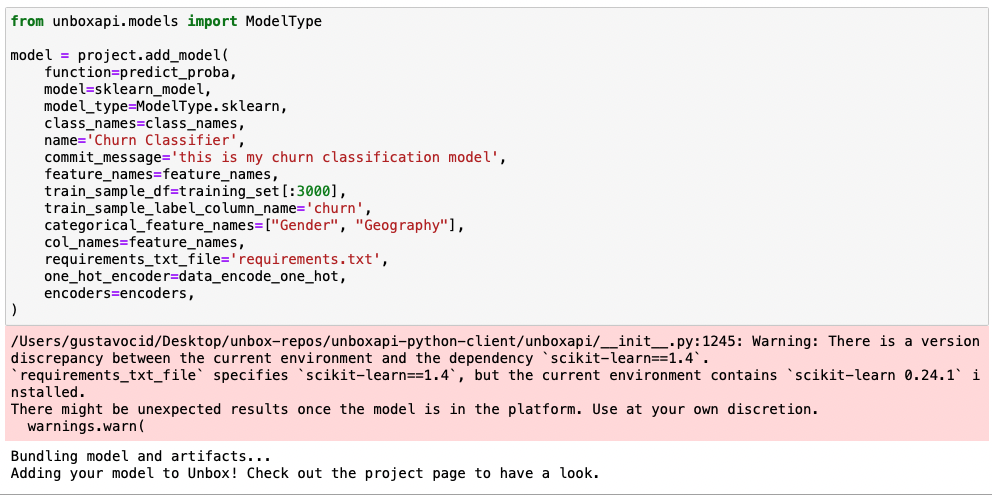This screenshot has width=992, height=497.
Task: Click the 'model = project.add_model(' line
Action: click(119, 56)
